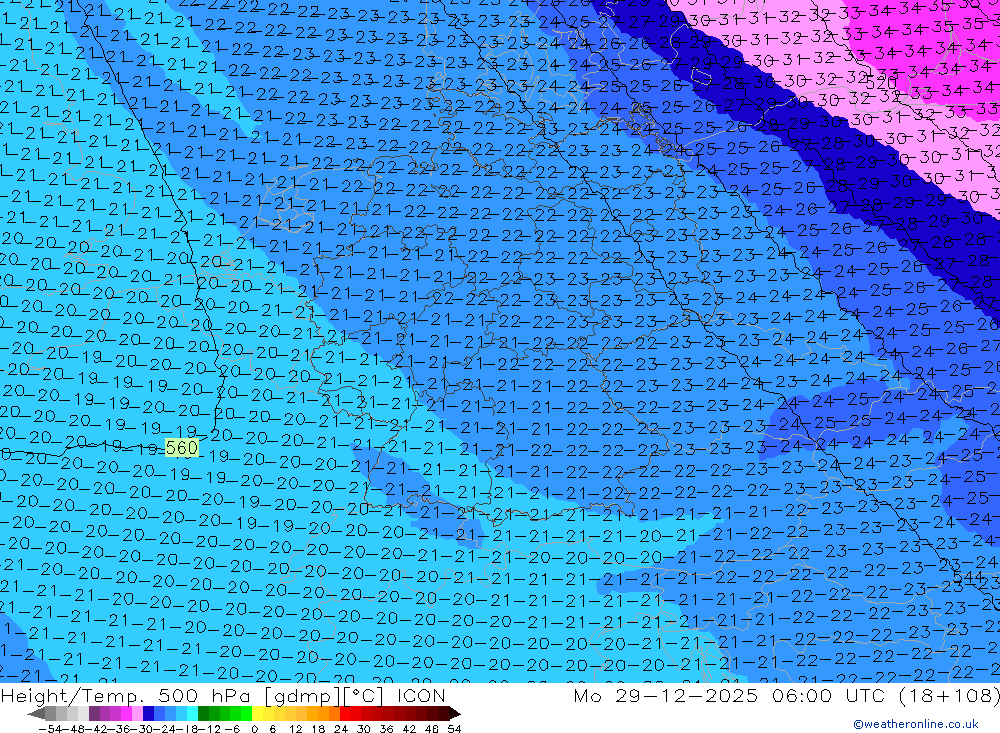Click the '(18+108)' forecast run label

pyautogui.click(x=948, y=695)
